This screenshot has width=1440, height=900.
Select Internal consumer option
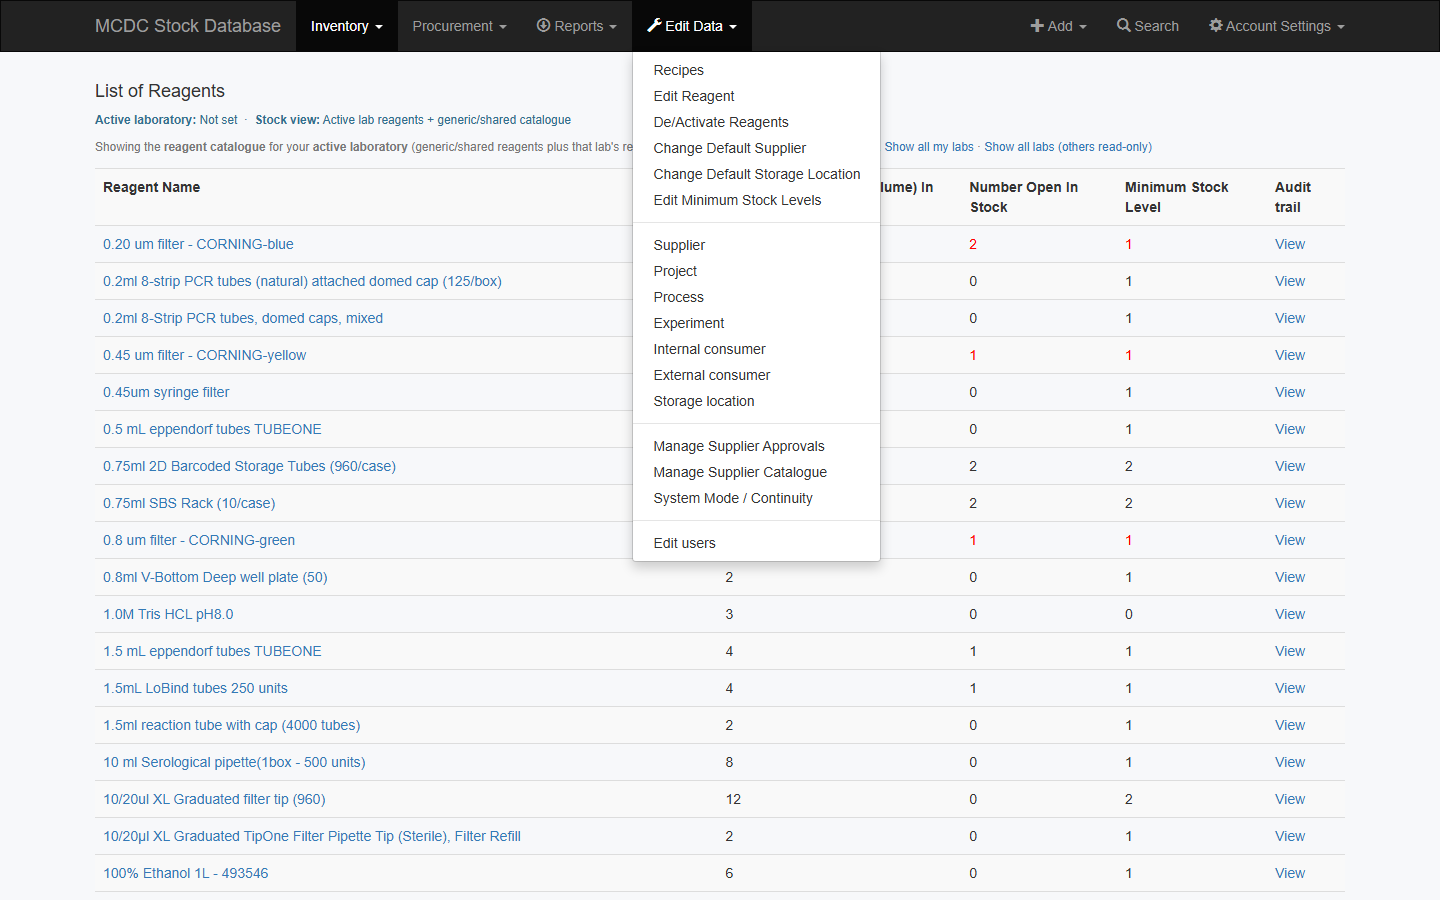(756, 349)
